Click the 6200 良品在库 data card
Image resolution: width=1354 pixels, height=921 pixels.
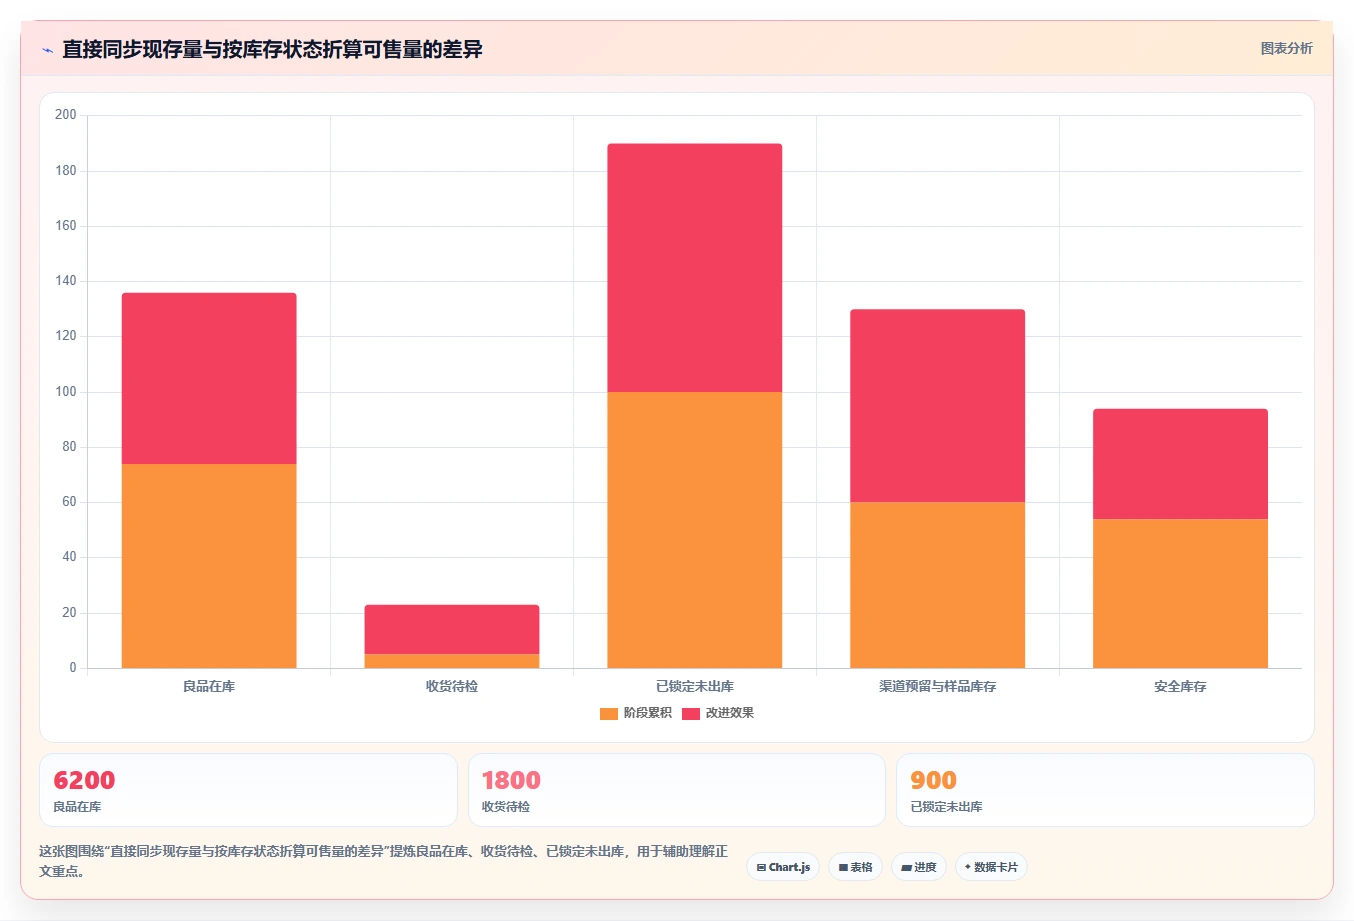pos(248,790)
